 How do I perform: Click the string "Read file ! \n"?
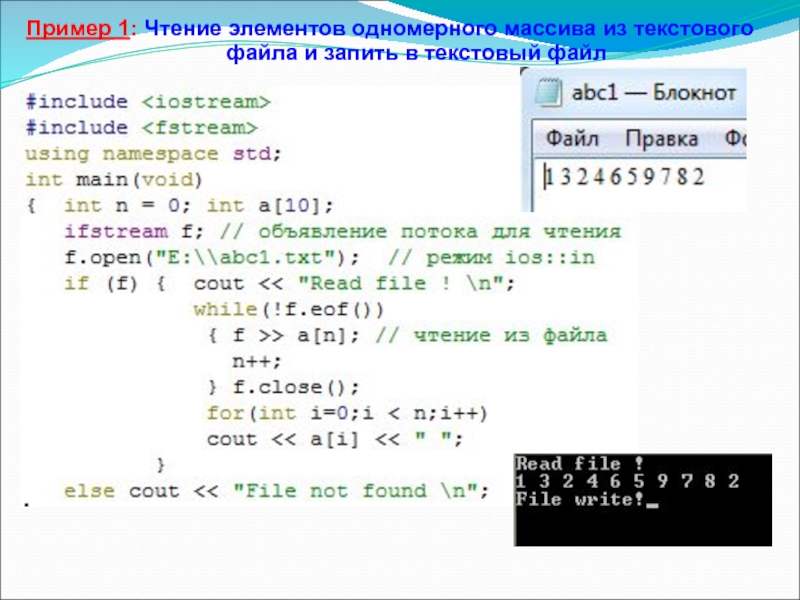coord(401,283)
